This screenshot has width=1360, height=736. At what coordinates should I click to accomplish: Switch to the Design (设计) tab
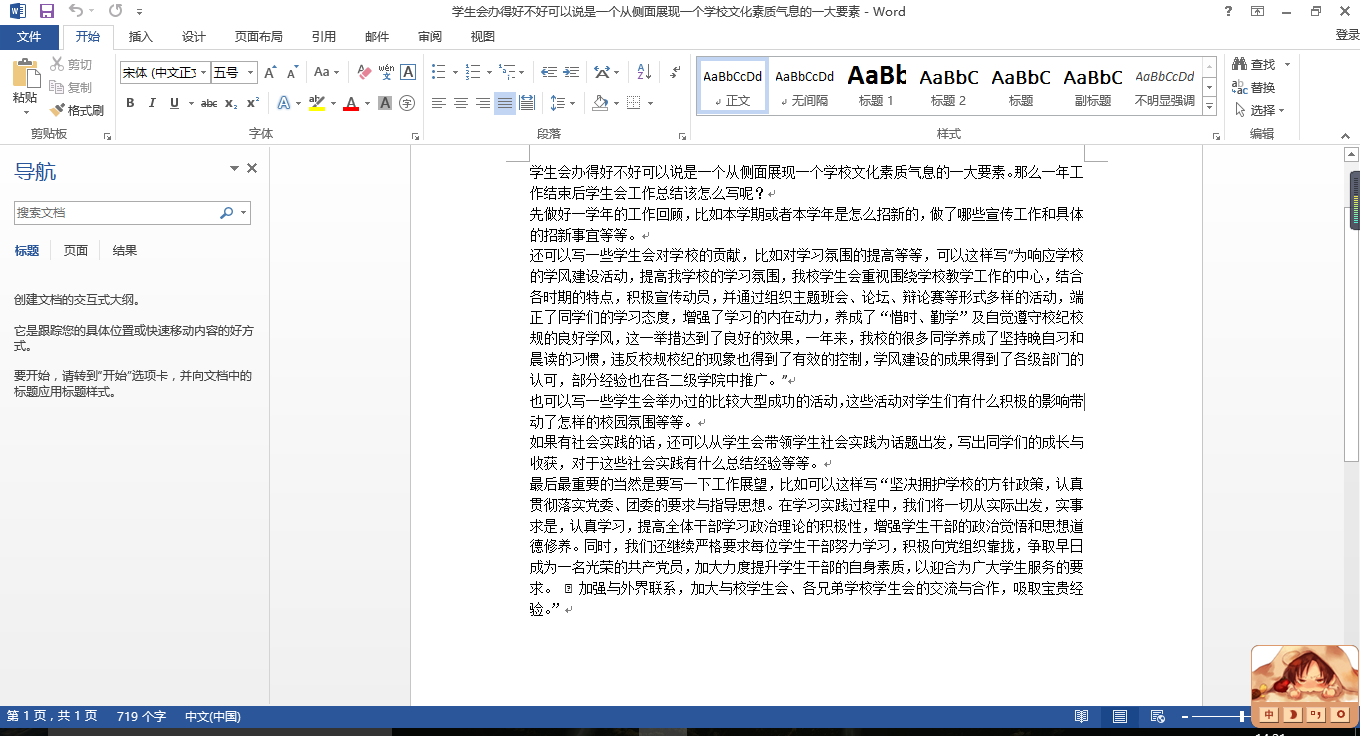click(x=194, y=37)
